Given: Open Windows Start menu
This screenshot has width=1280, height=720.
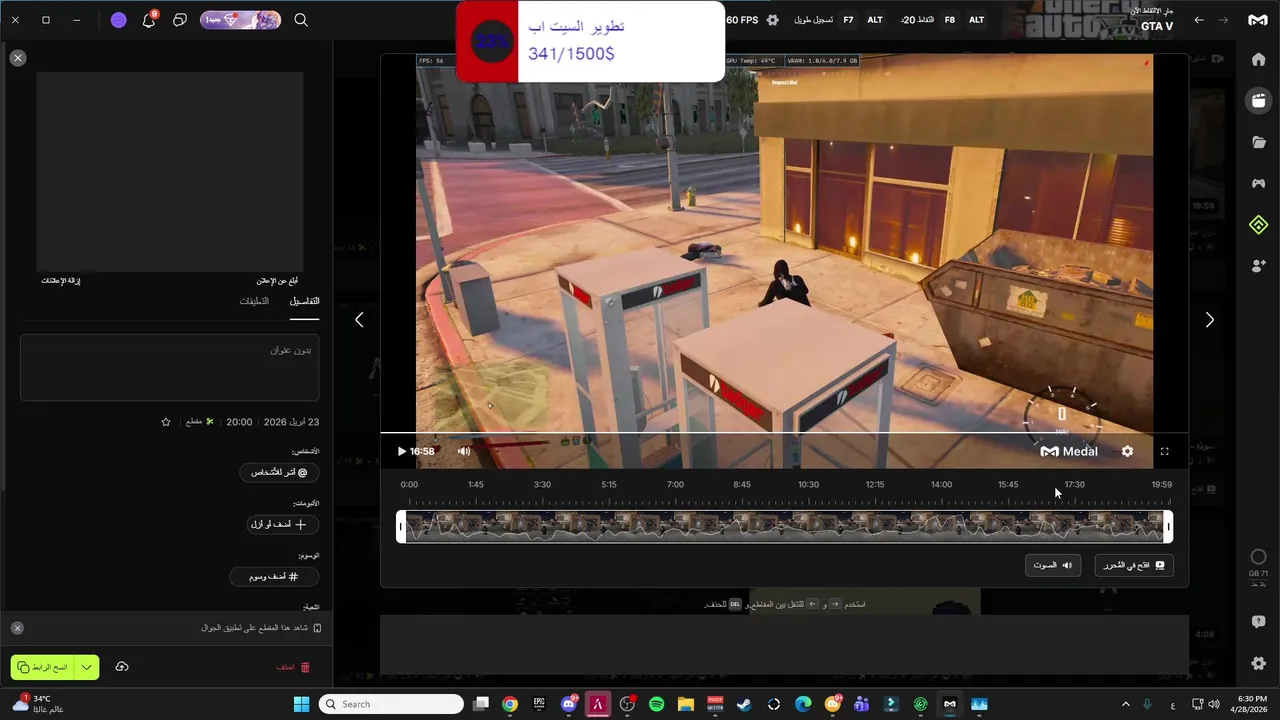Looking at the screenshot, I should click(301, 704).
